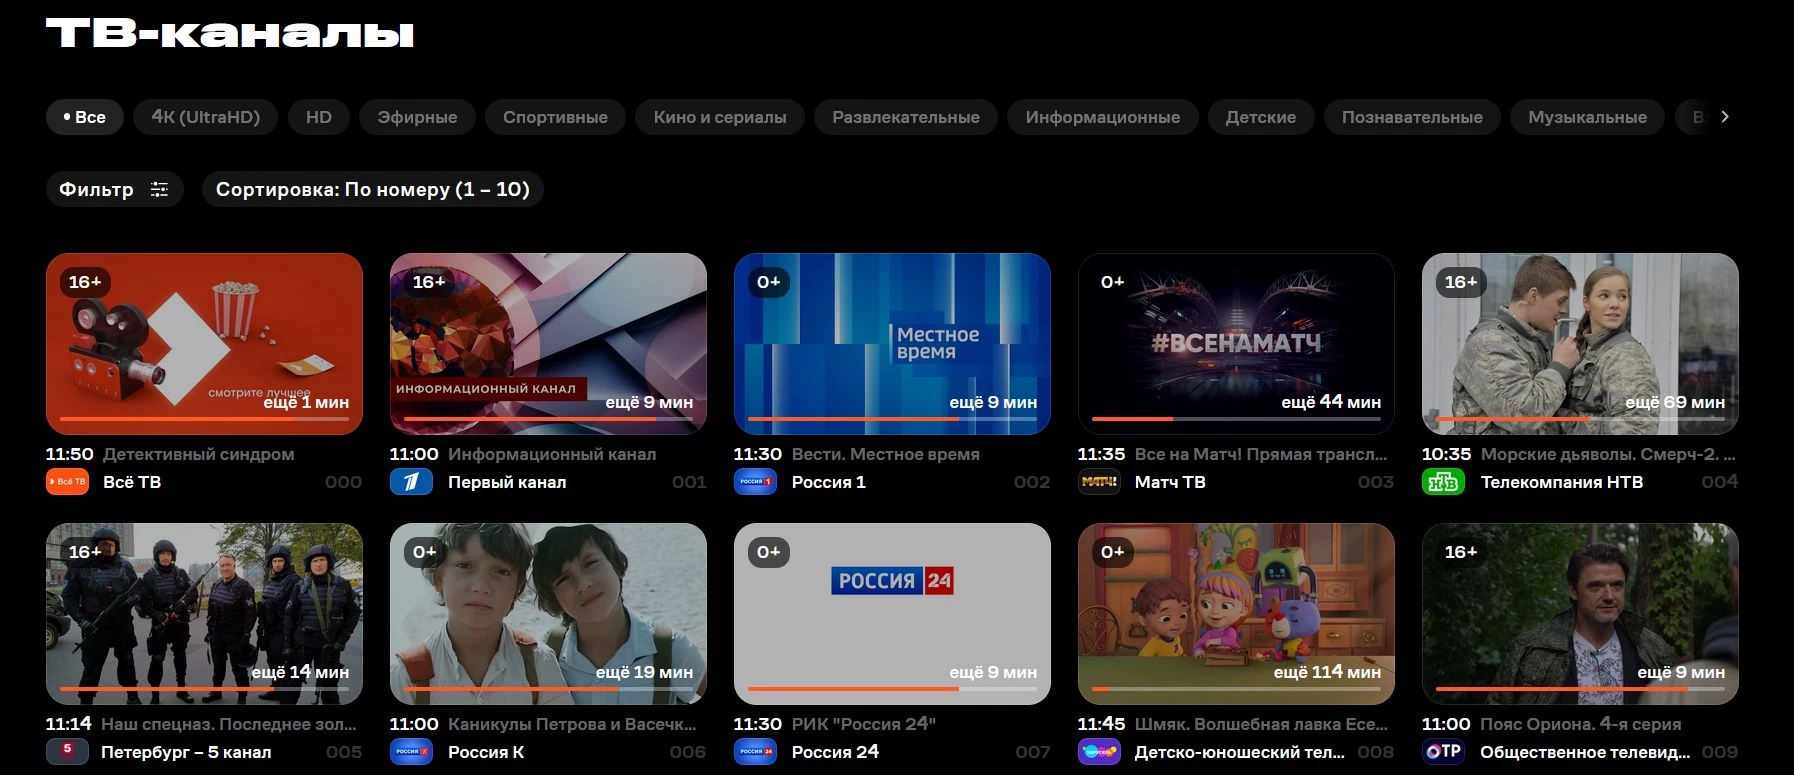
Task: Click program title Шмяк. Волшебная лавка
Action: 1262,724
